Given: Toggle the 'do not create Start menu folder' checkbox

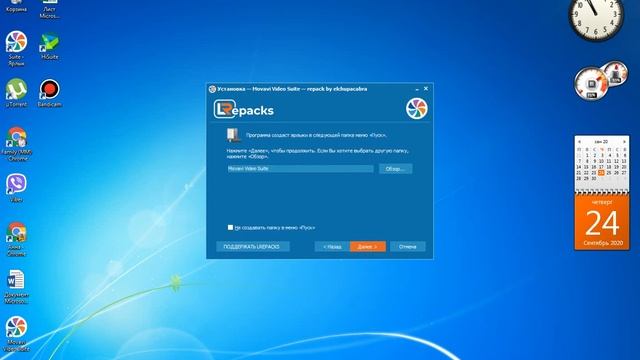Looking at the screenshot, I should [230, 227].
